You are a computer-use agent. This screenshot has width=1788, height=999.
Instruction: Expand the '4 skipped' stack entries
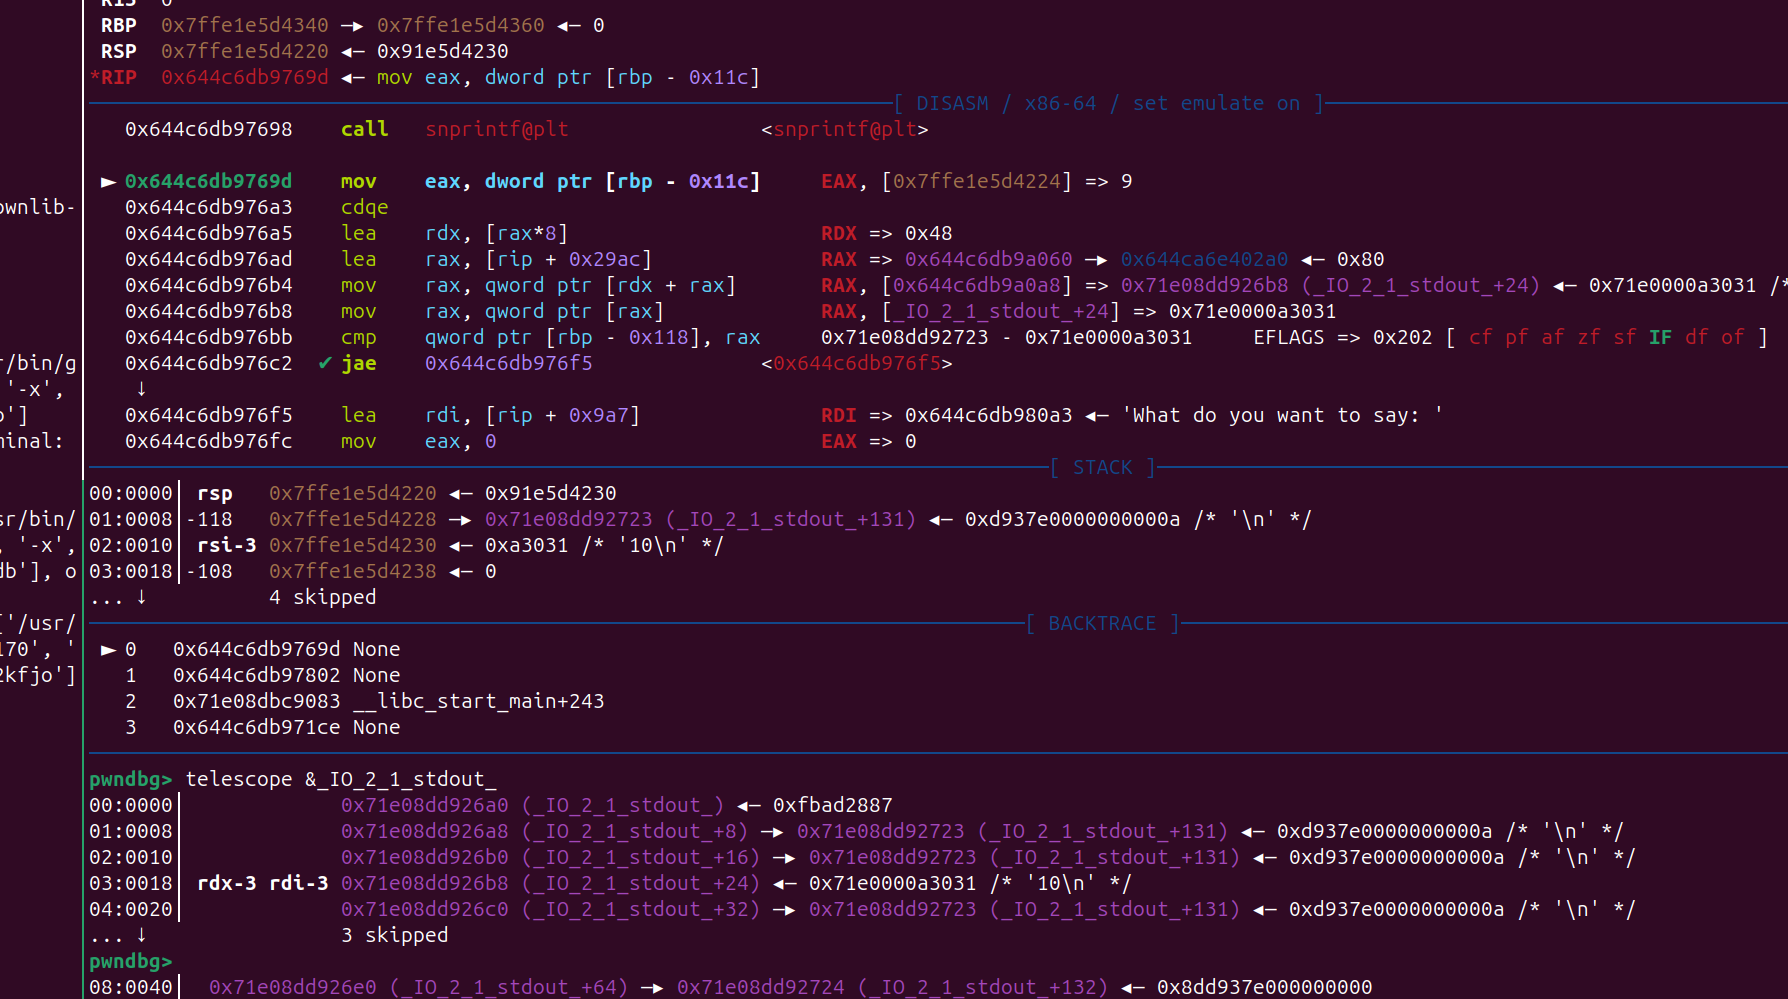tap(323, 596)
